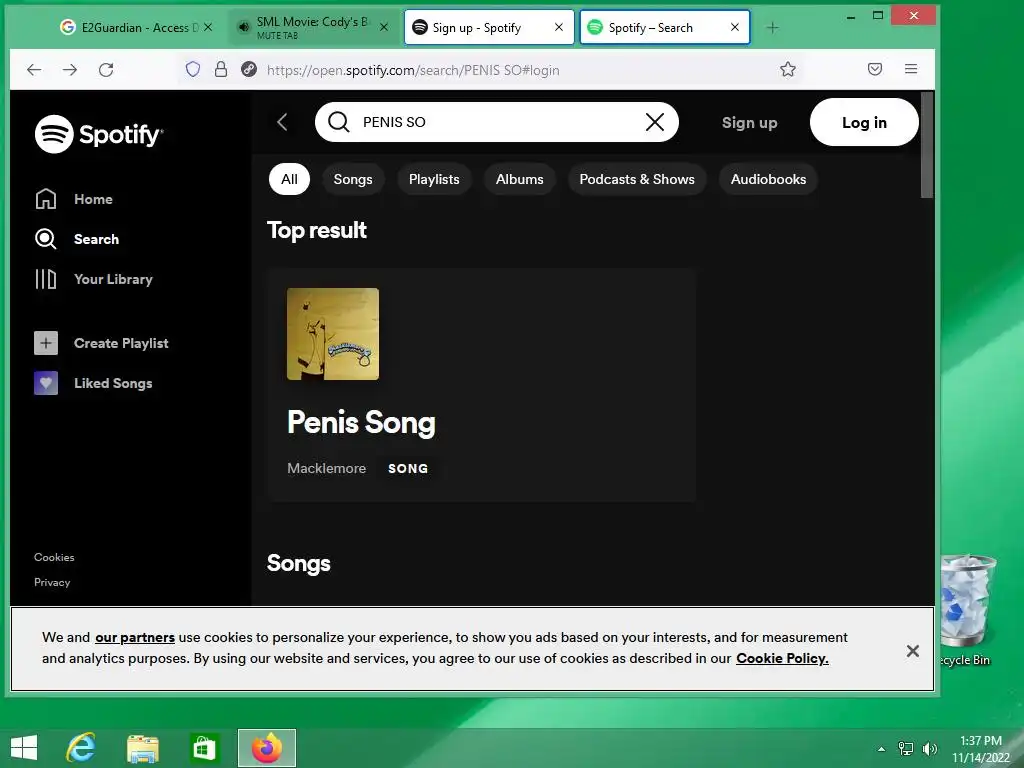Switch to the Sign up - Spotify tab
1024x768 pixels.
point(488,27)
